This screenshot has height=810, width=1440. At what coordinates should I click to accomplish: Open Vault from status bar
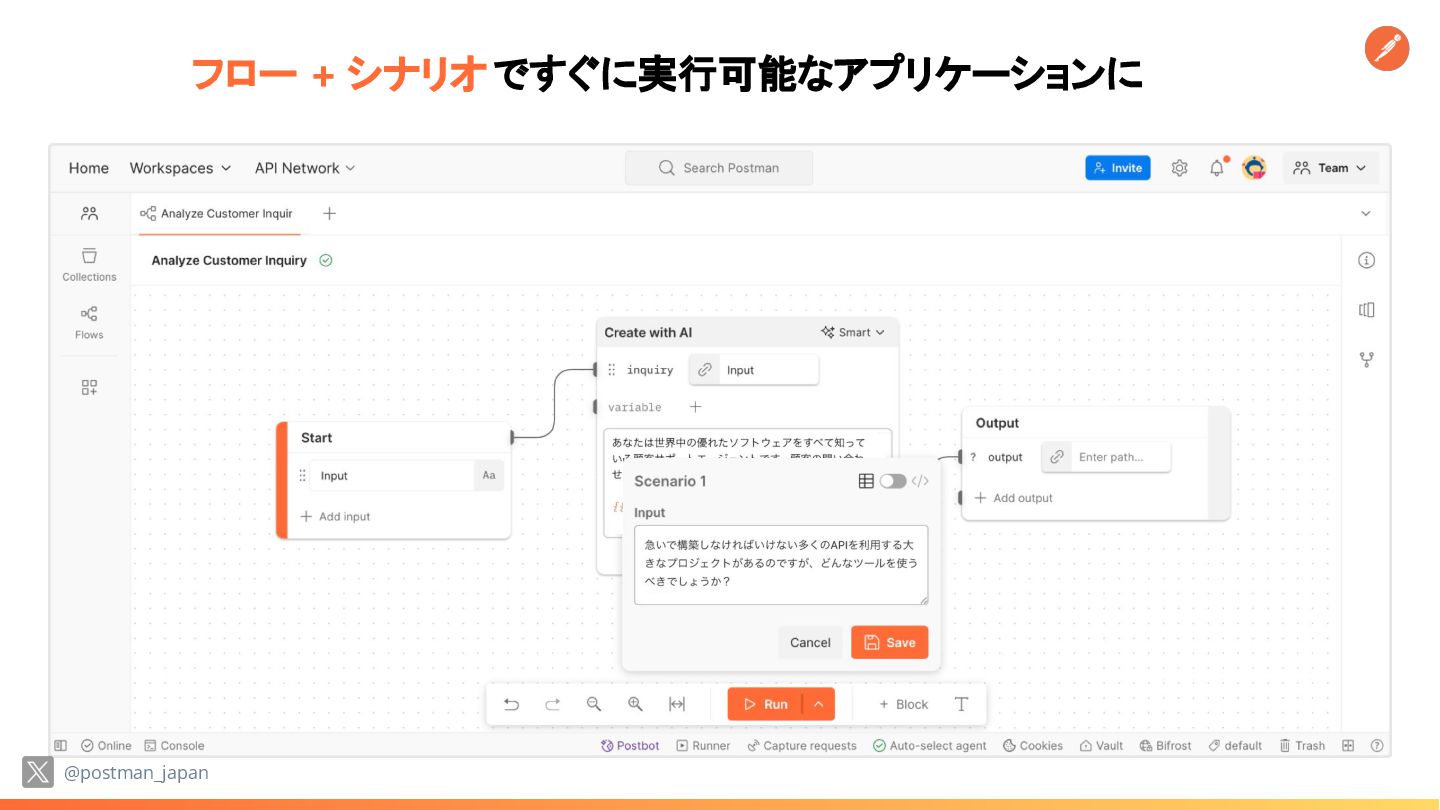click(1101, 746)
